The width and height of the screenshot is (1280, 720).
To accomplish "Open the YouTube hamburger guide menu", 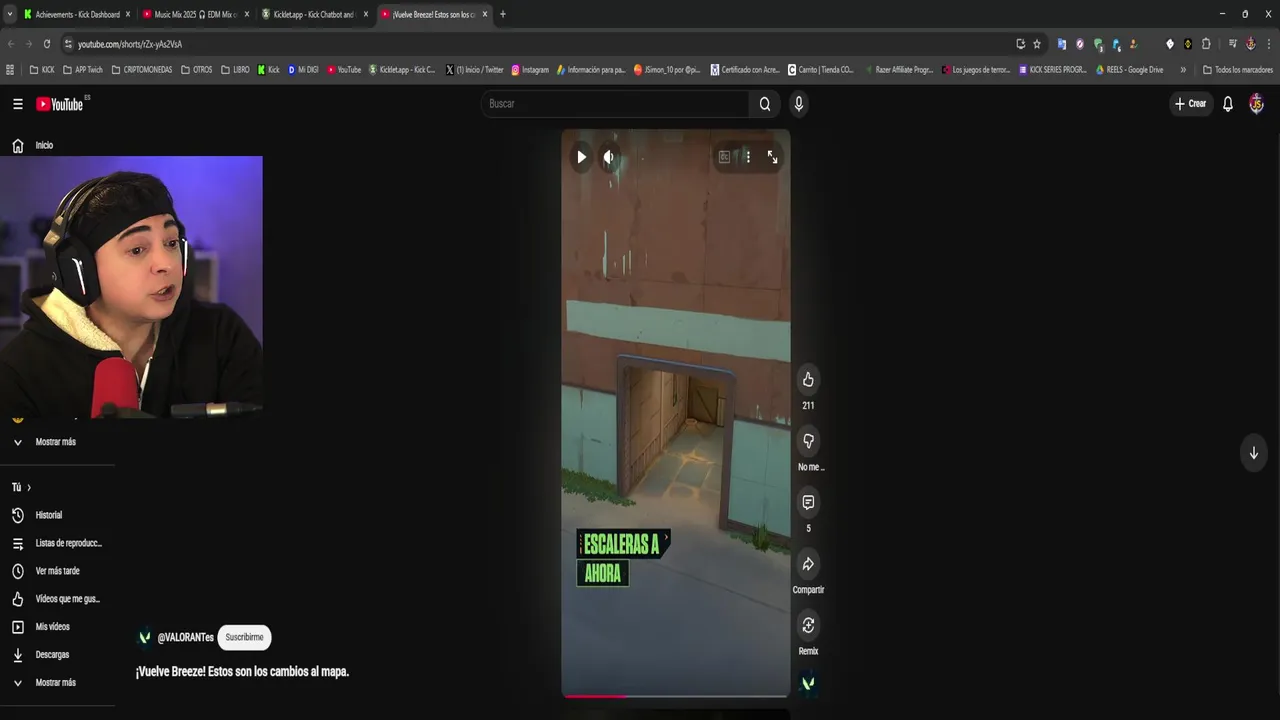I will tap(17, 104).
